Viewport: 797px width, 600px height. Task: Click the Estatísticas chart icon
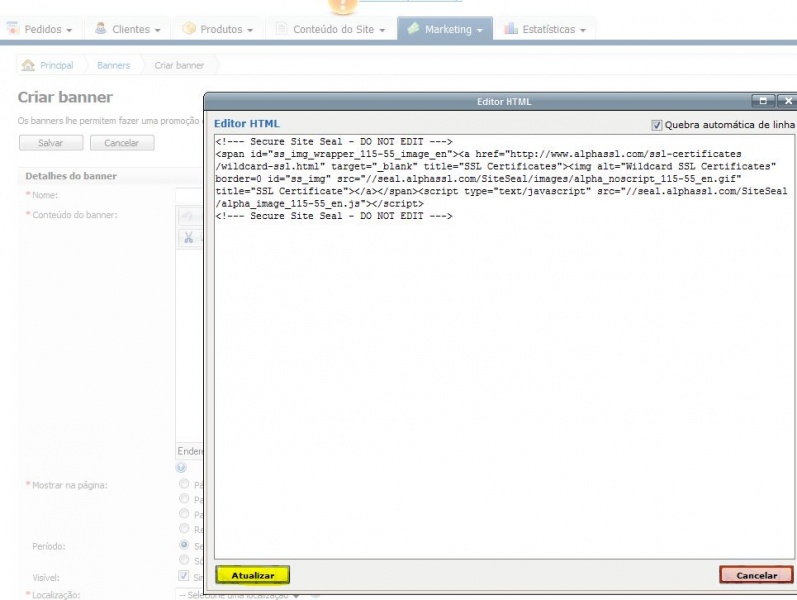click(x=511, y=28)
